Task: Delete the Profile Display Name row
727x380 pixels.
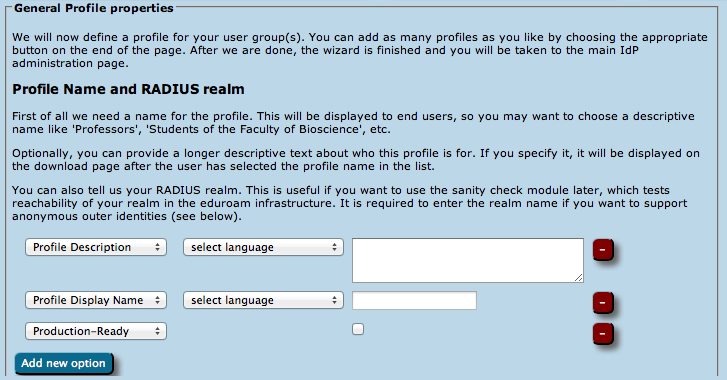Action: coord(603,303)
